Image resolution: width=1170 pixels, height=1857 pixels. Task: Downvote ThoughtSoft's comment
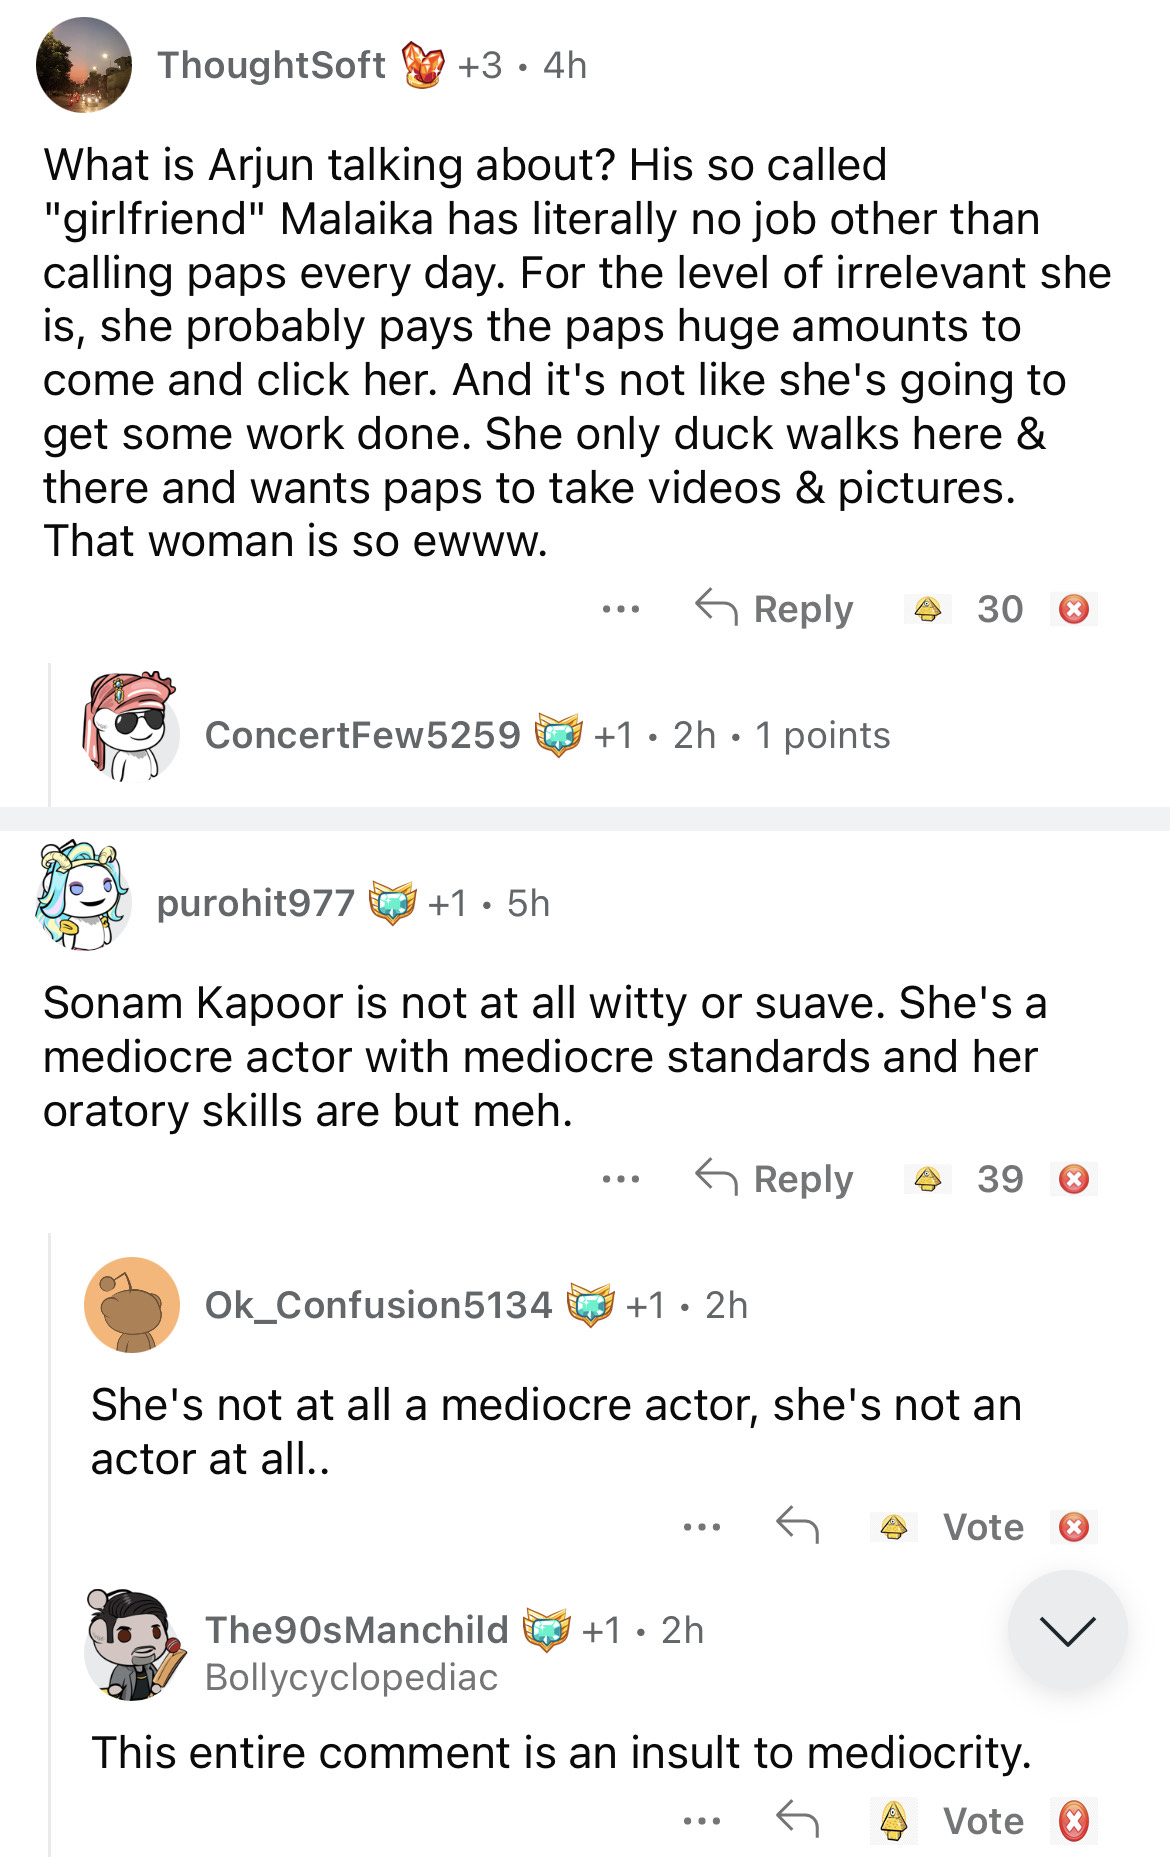[1074, 609]
